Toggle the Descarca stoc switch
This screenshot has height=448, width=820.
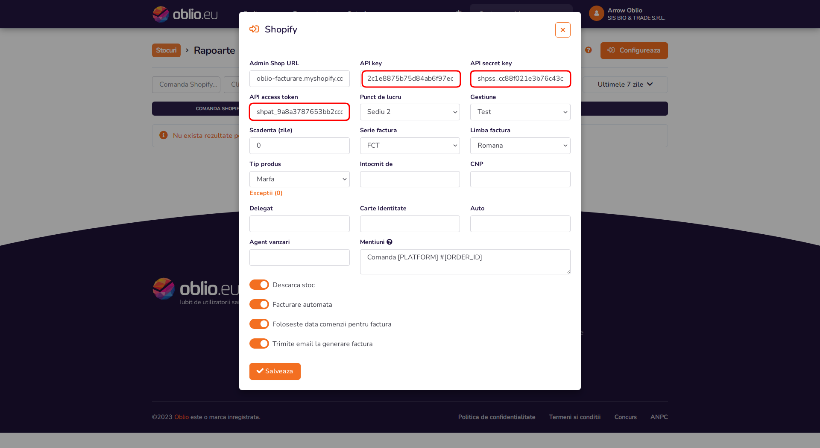click(259, 285)
